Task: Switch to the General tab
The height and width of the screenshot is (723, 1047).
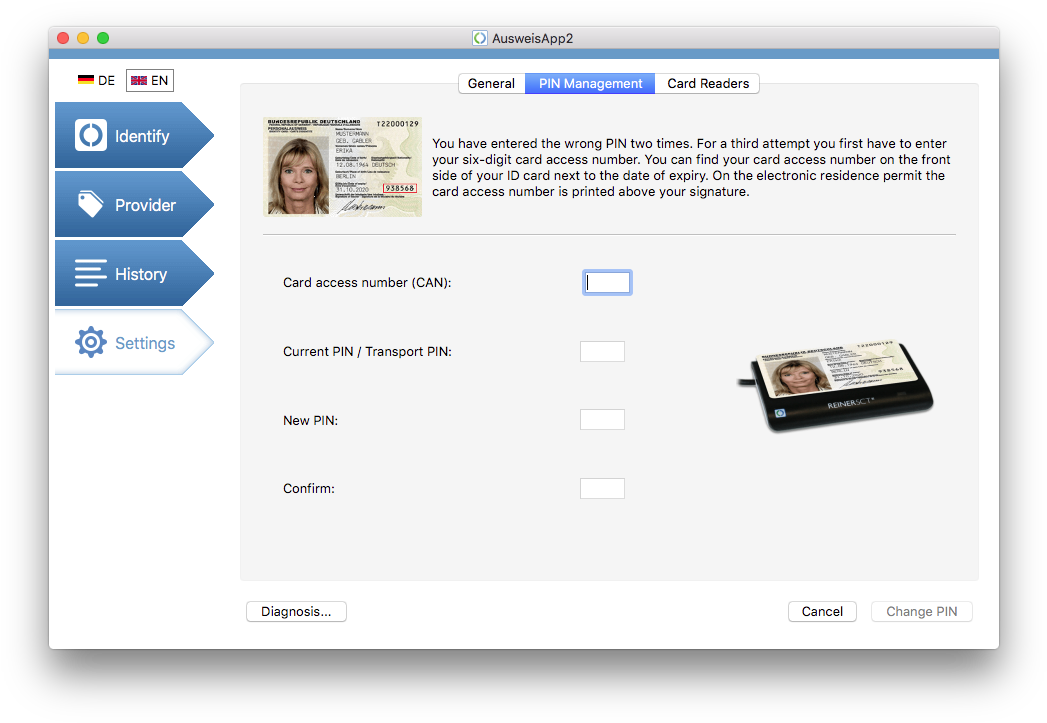Action: click(492, 83)
